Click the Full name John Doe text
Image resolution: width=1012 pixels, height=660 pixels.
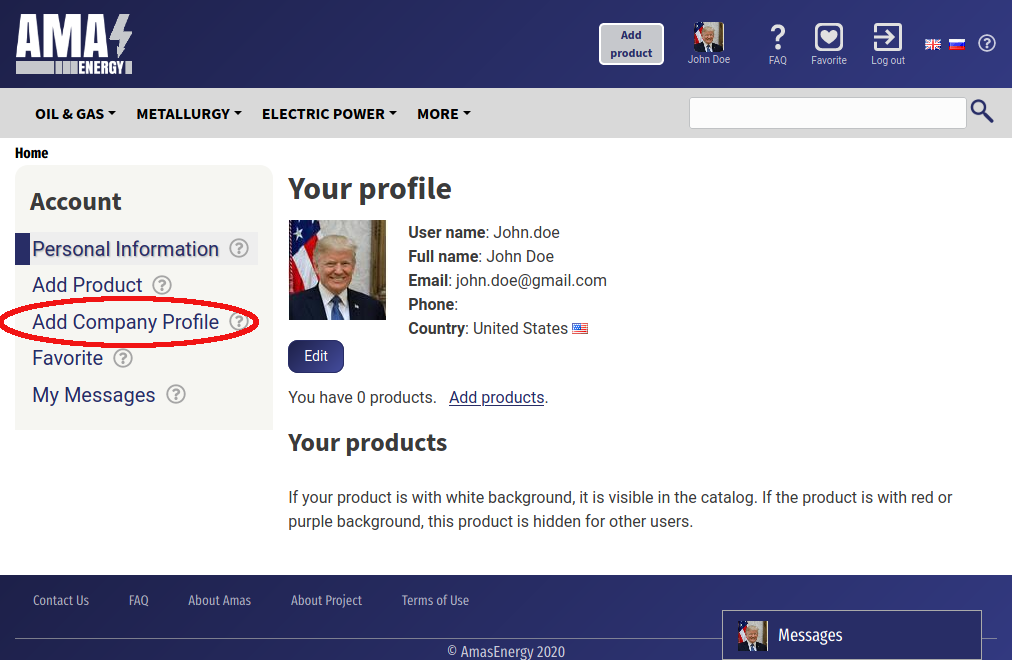coord(481,256)
